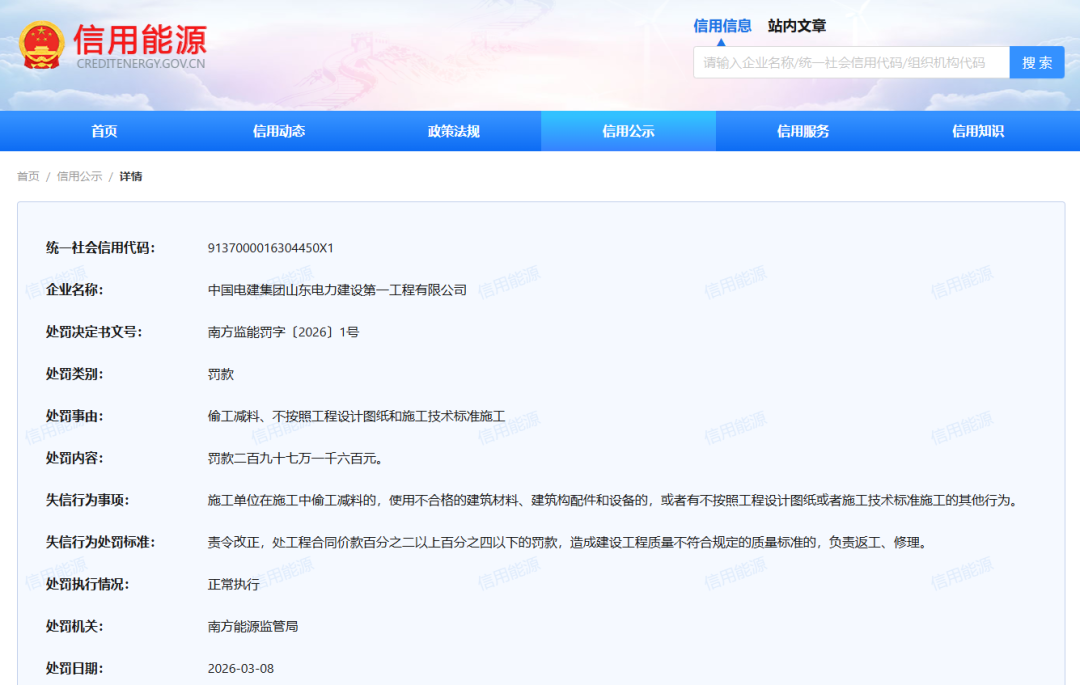
Task: Switch to the 站内文章 tab
Action: tap(796, 25)
